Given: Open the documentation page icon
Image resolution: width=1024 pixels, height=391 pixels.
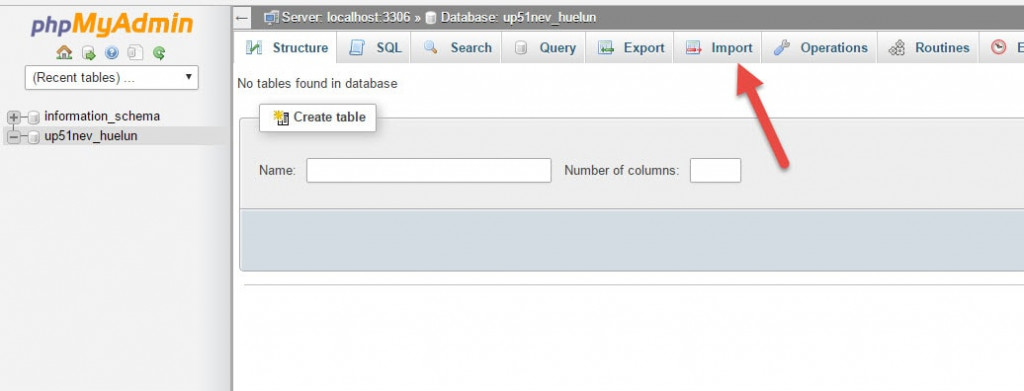Looking at the screenshot, I should pyautogui.click(x=135, y=52).
